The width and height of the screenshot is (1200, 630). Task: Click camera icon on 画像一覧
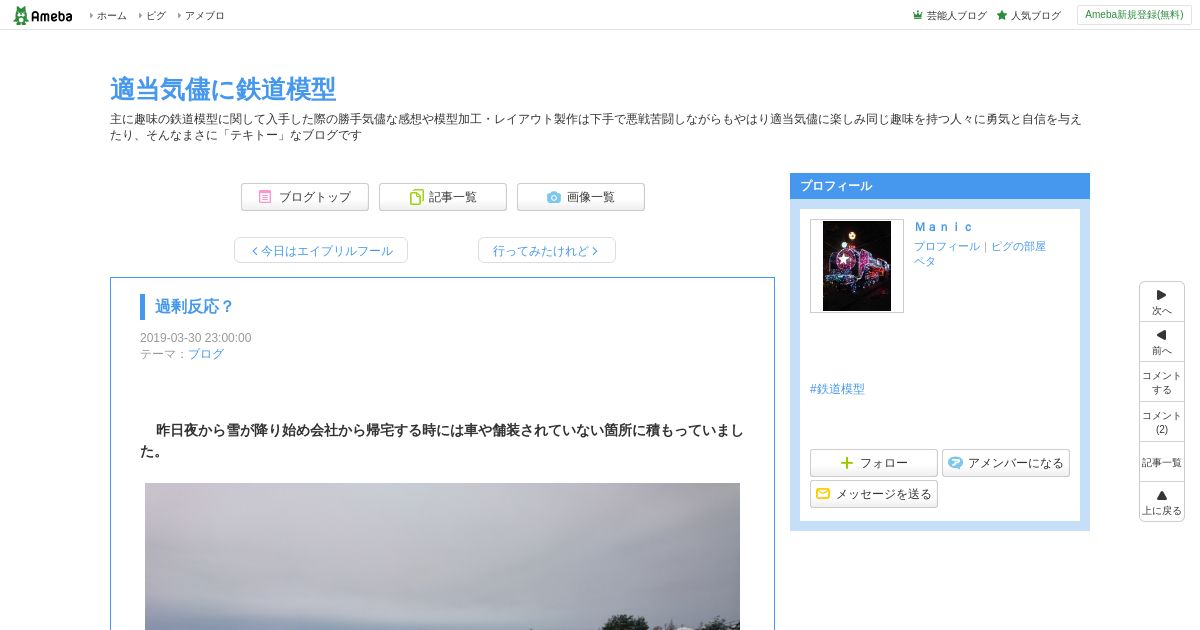(x=554, y=197)
